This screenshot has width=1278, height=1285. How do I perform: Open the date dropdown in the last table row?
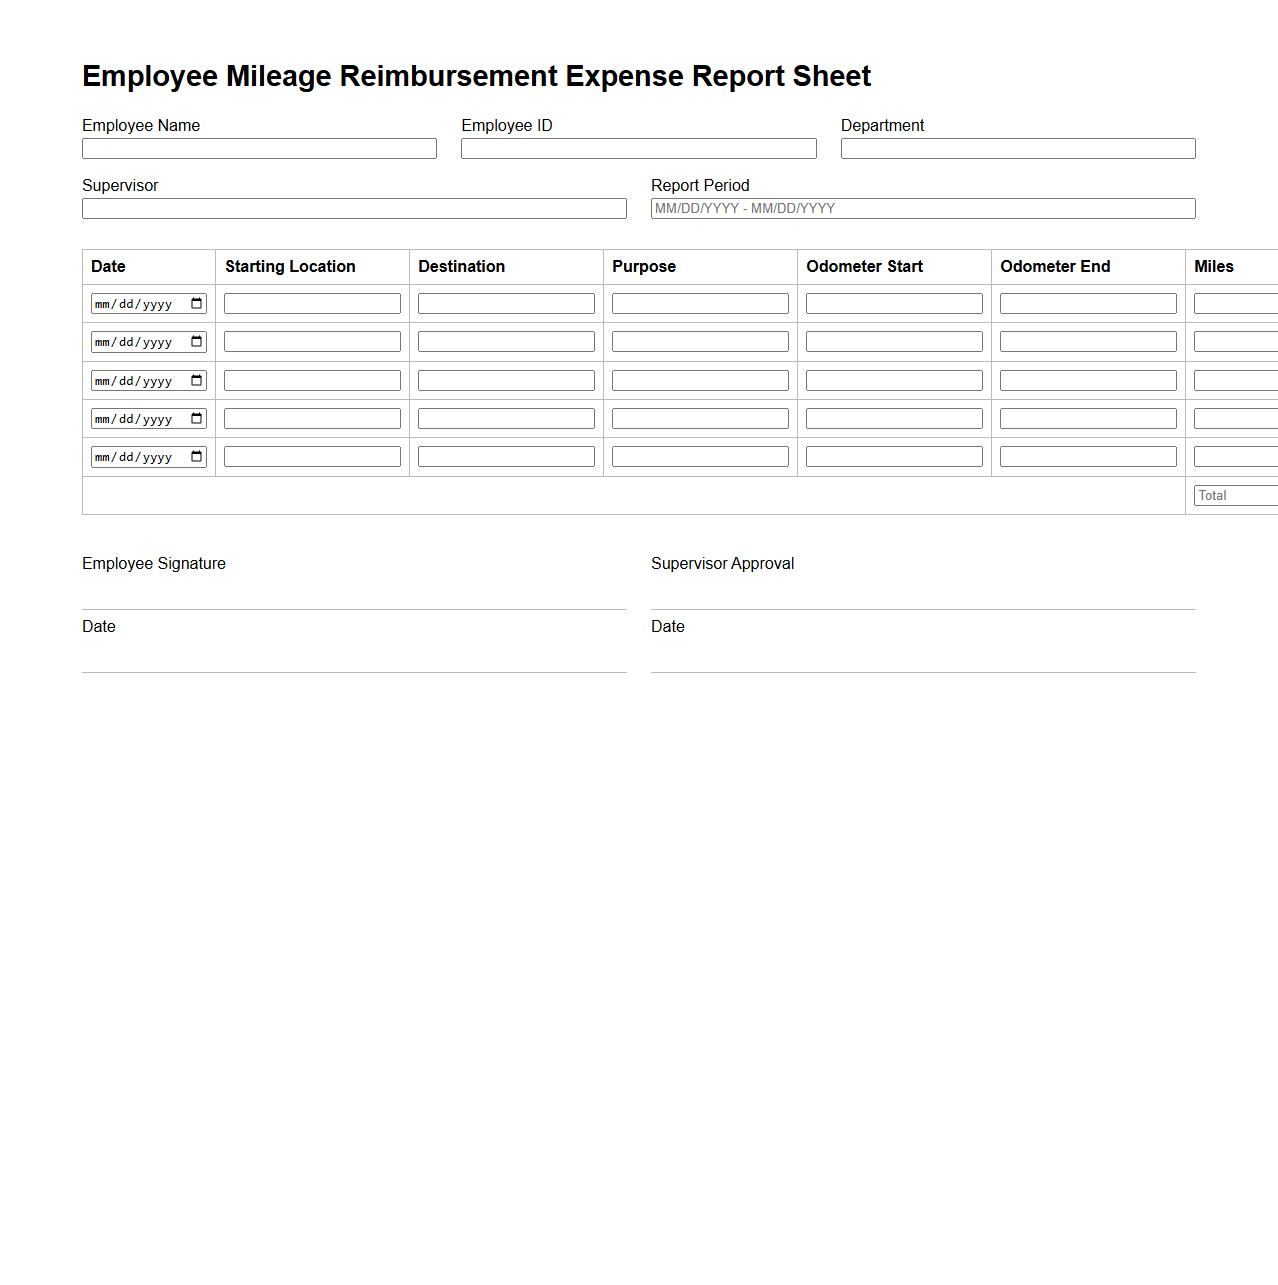tap(196, 456)
